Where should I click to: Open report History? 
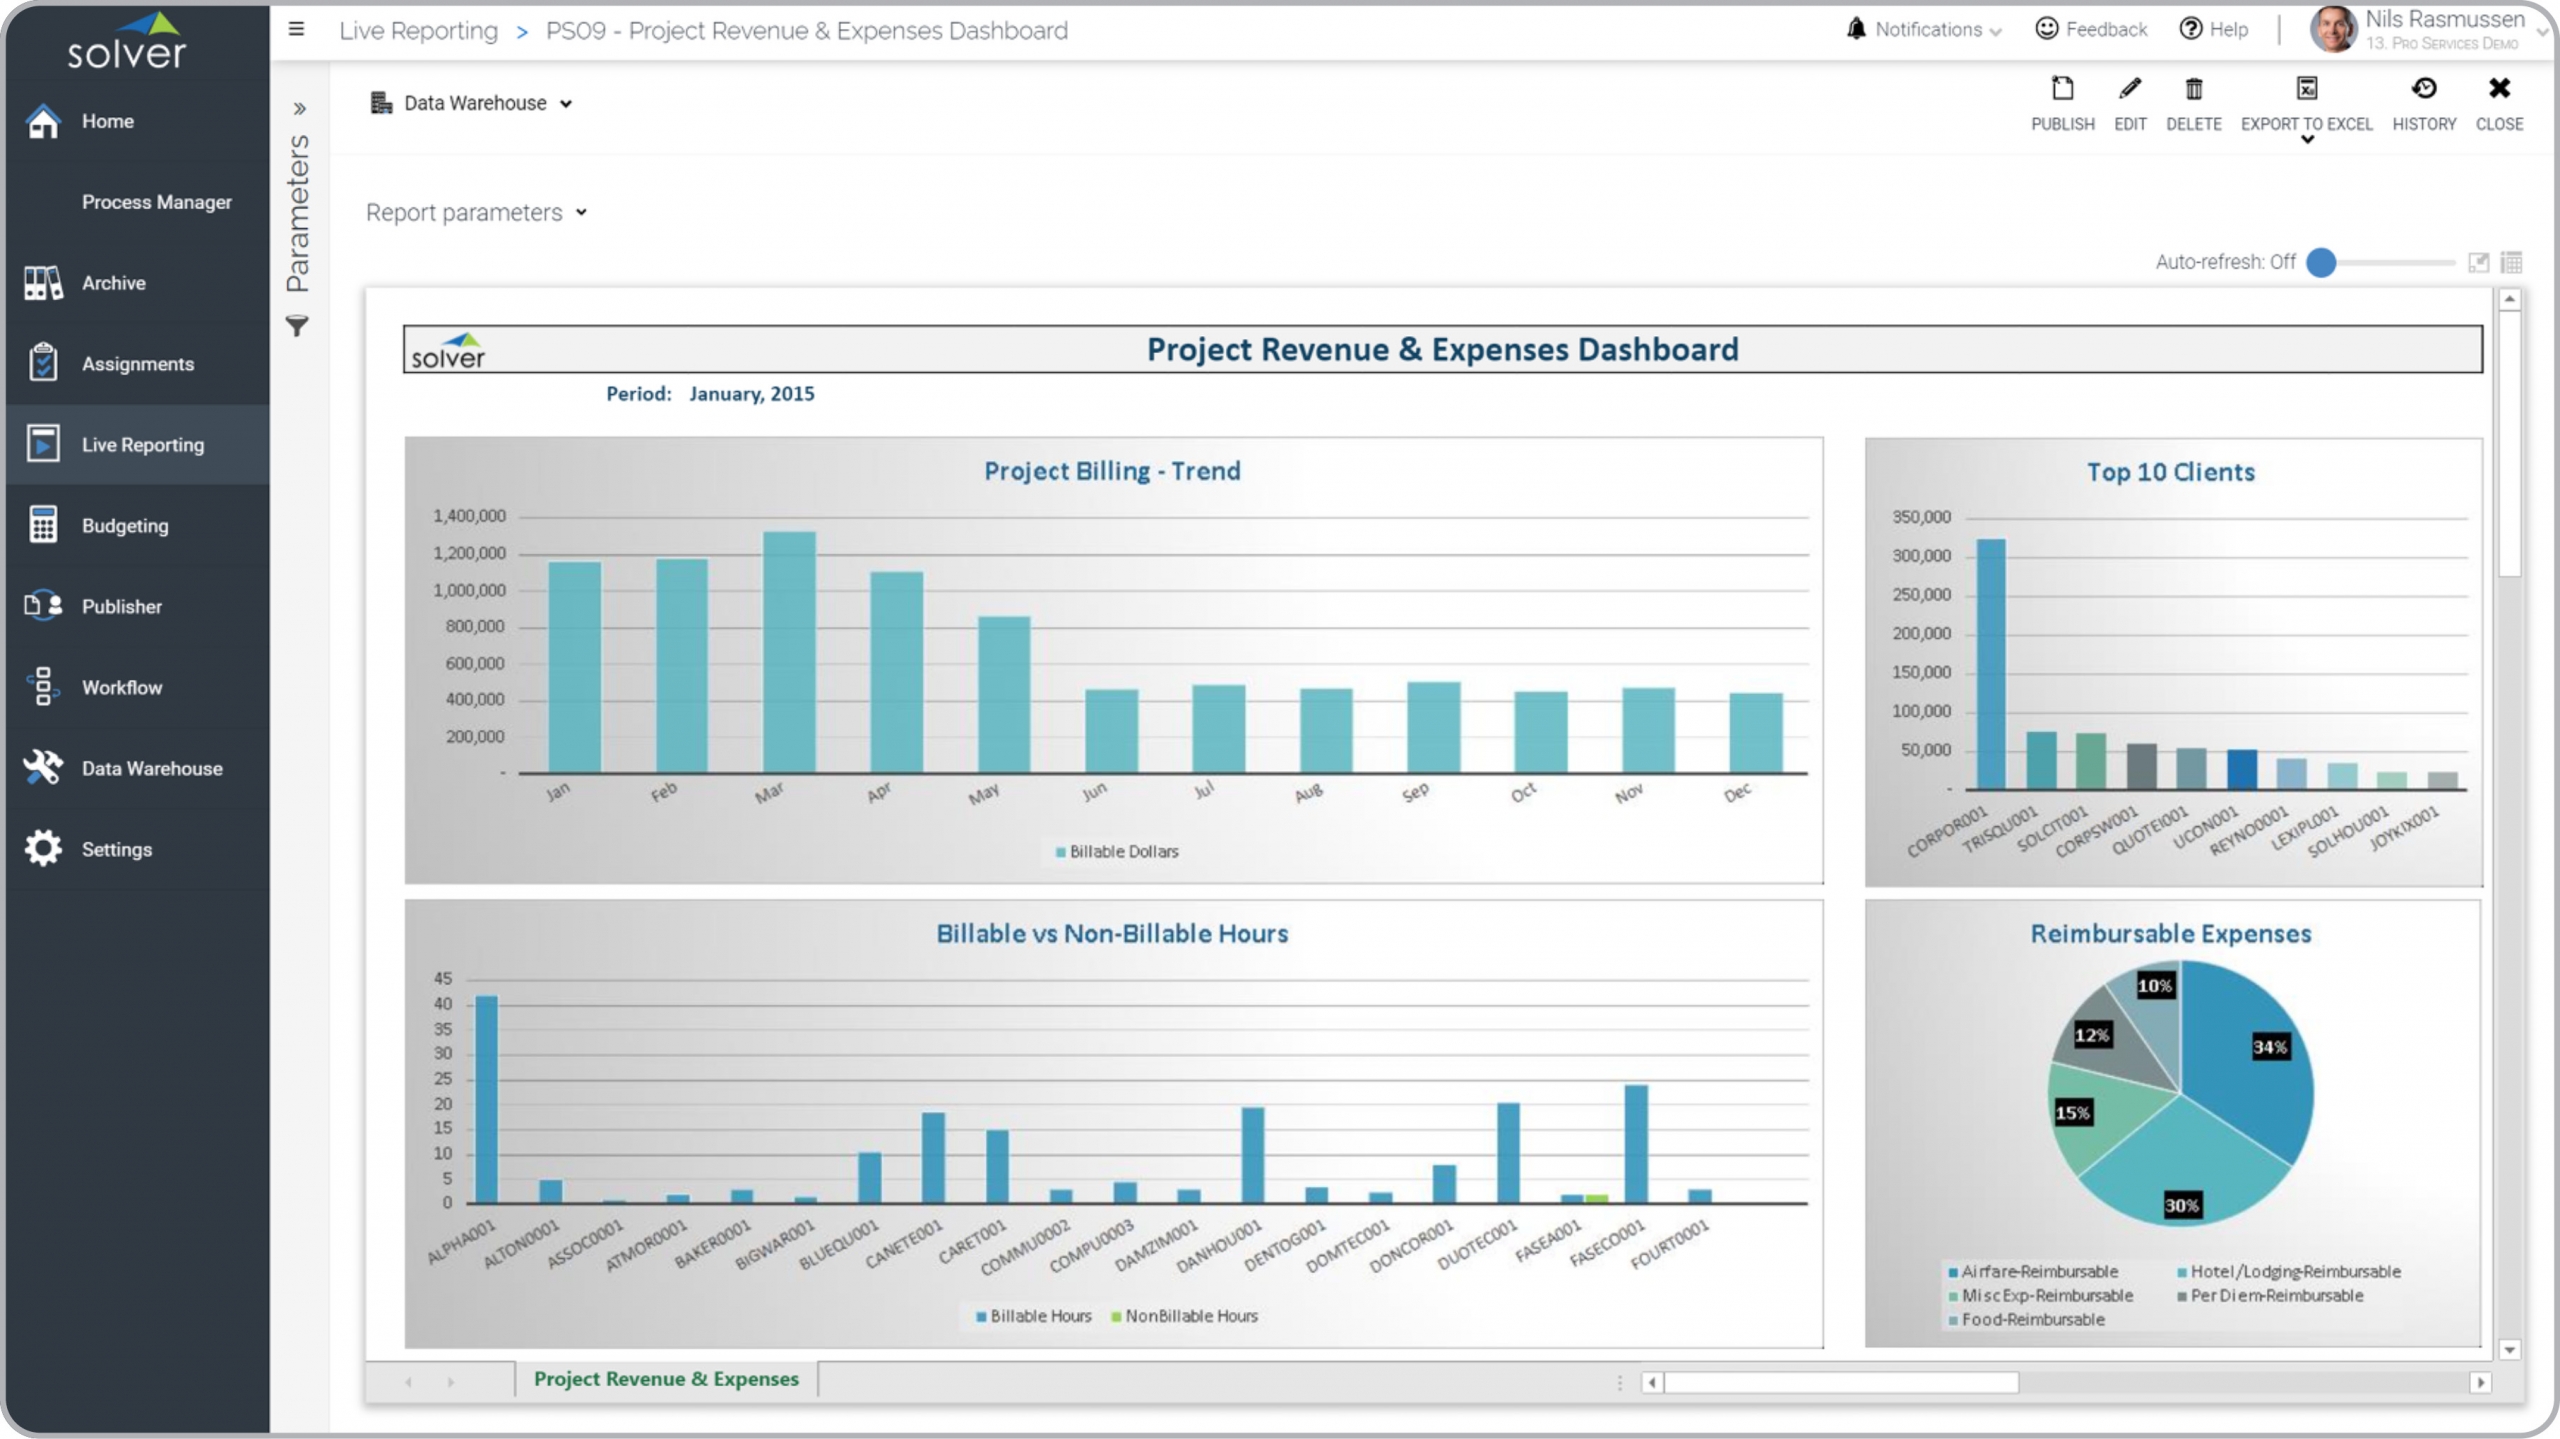[2423, 90]
